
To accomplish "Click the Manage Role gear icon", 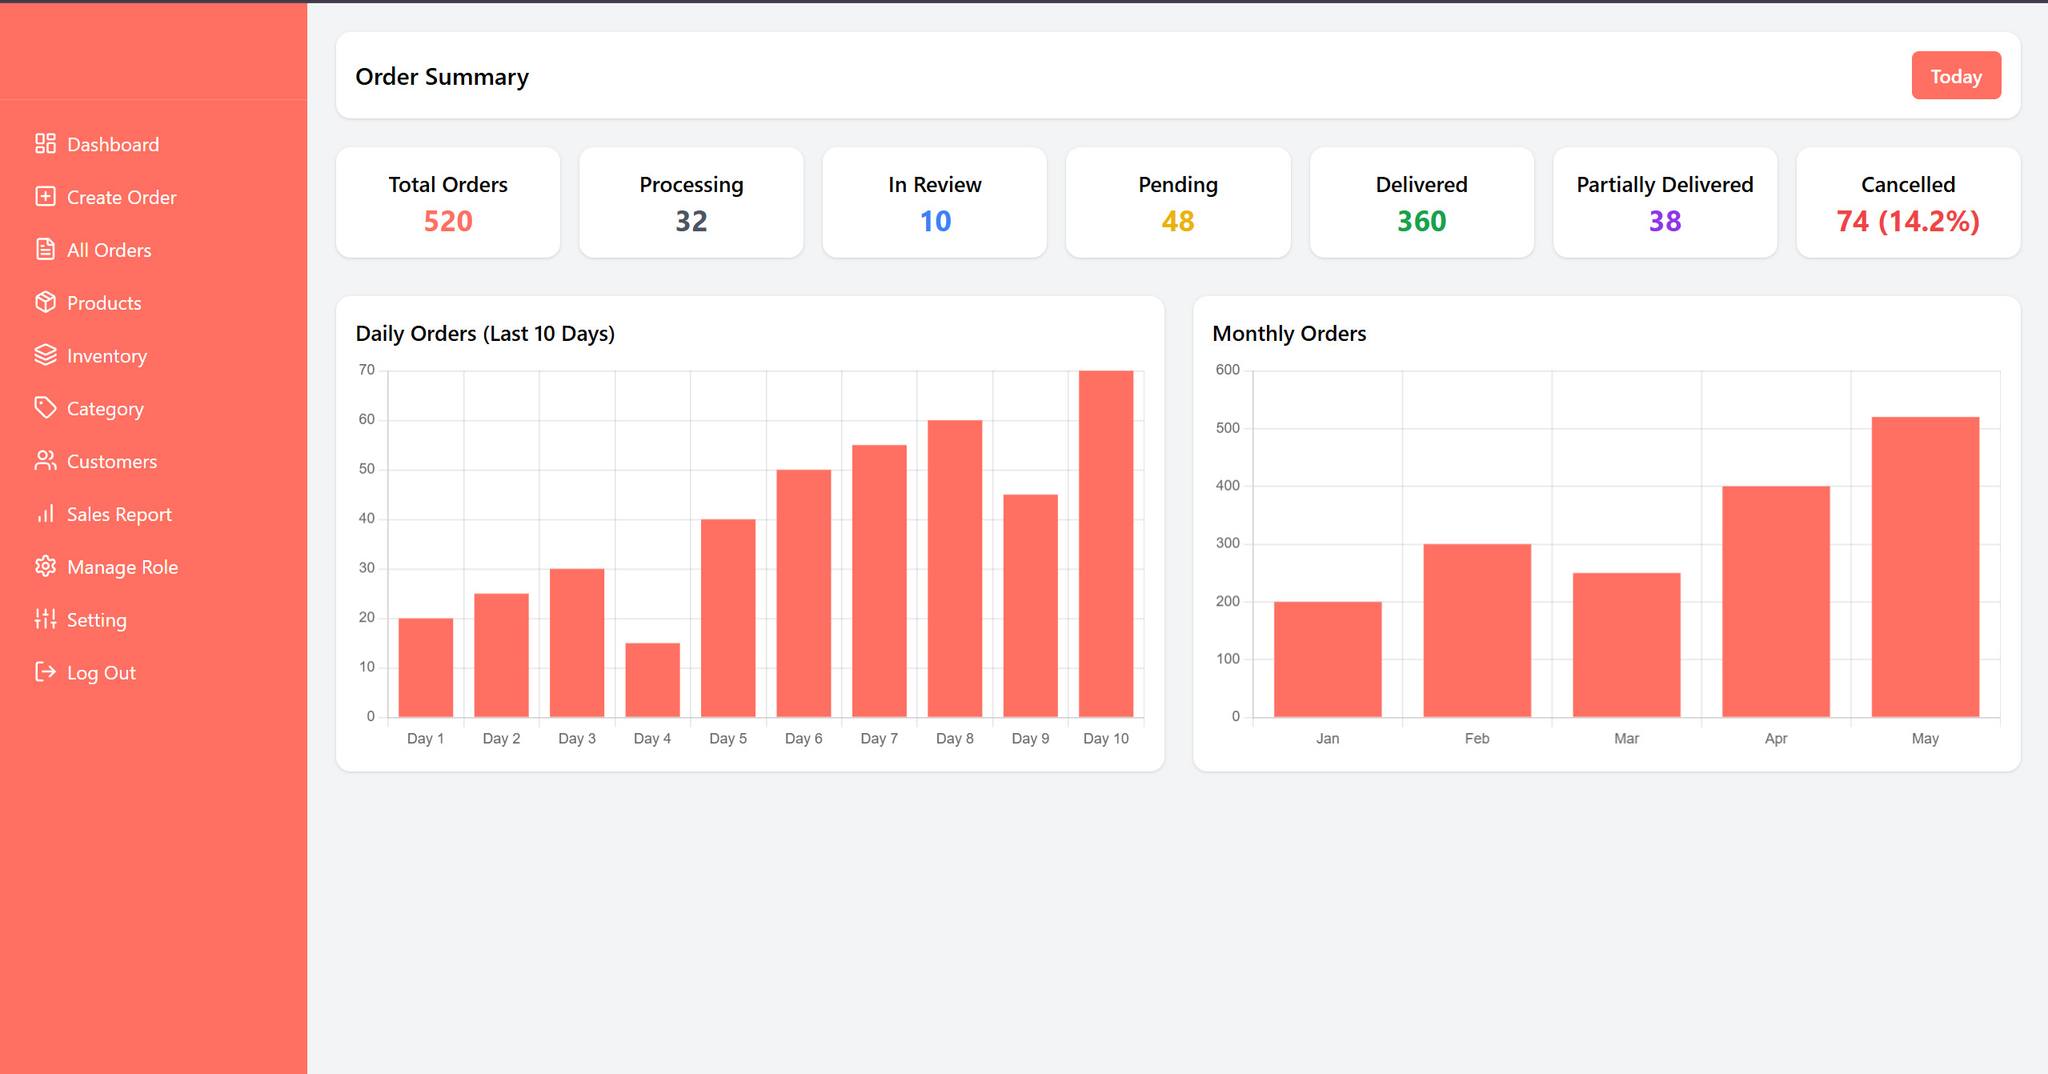I will click(45, 567).
